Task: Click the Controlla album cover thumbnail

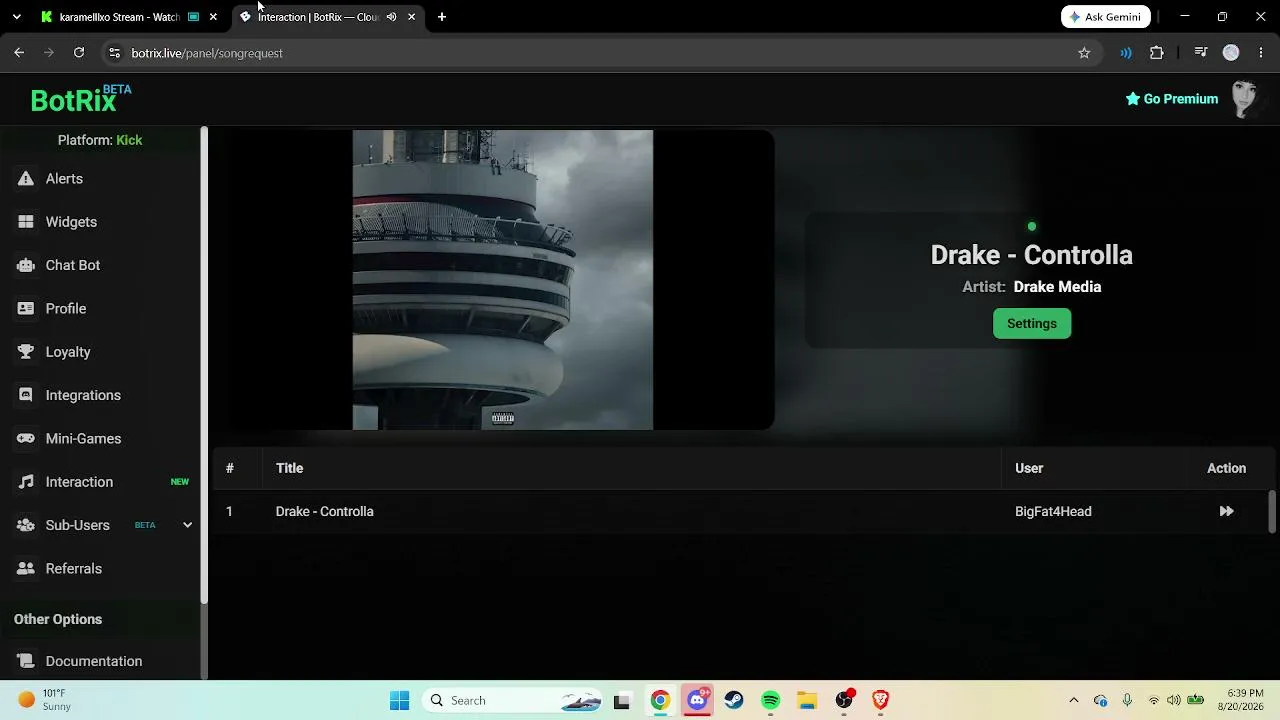Action: pos(503,280)
